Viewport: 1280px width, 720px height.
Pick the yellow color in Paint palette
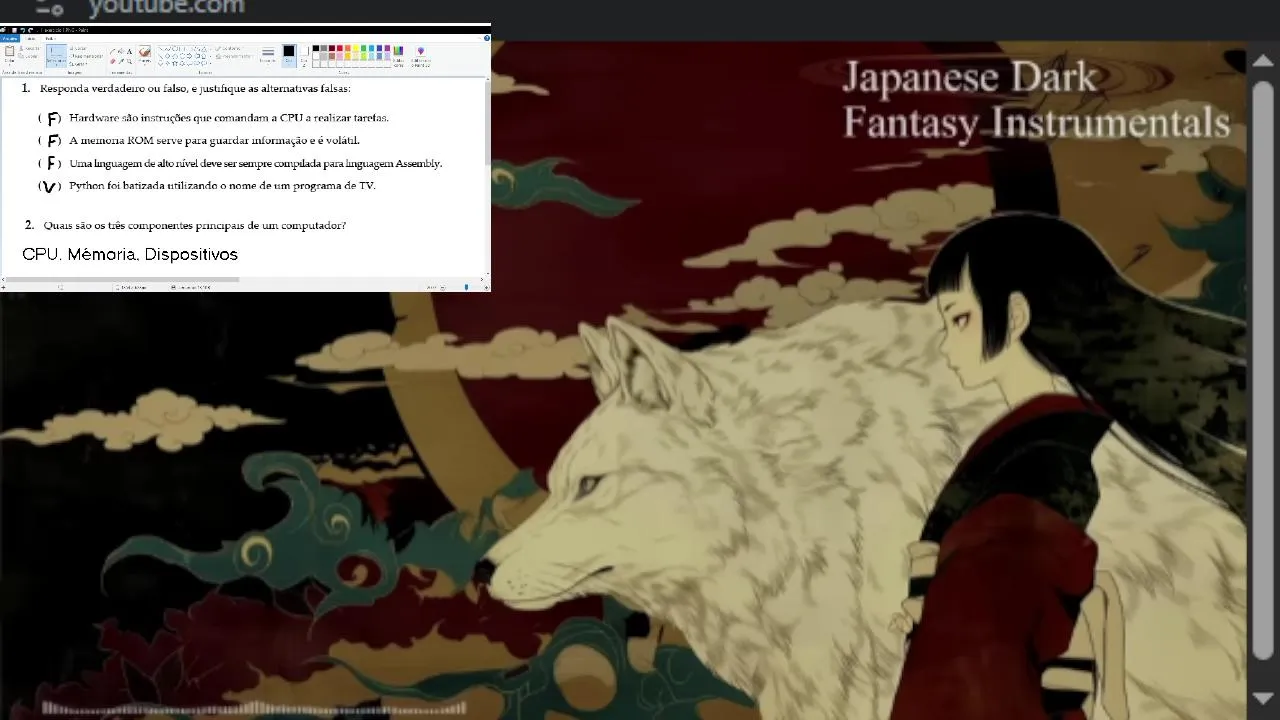coord(355,48)
